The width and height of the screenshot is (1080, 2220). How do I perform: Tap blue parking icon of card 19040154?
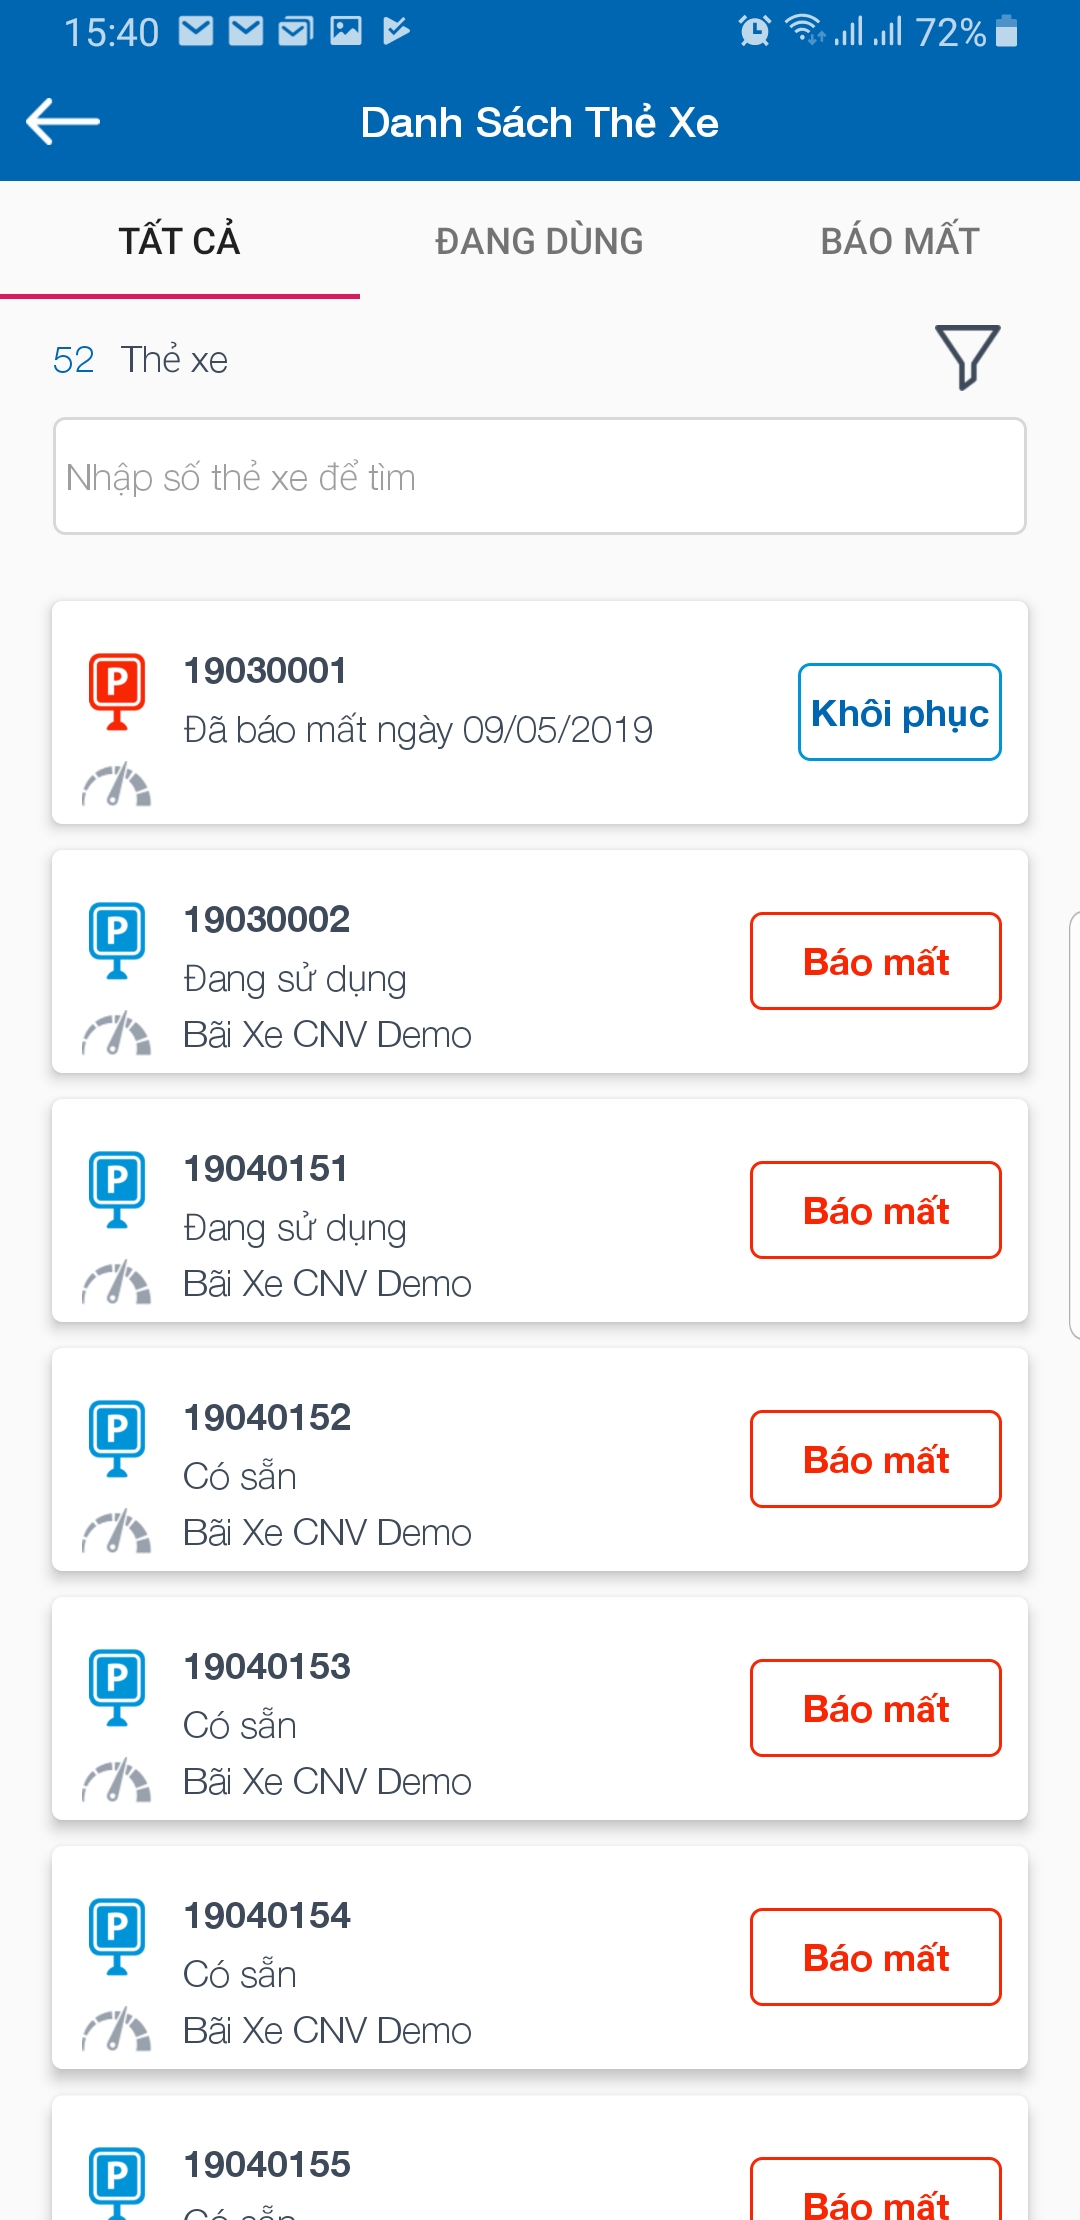coord(117,1935)
